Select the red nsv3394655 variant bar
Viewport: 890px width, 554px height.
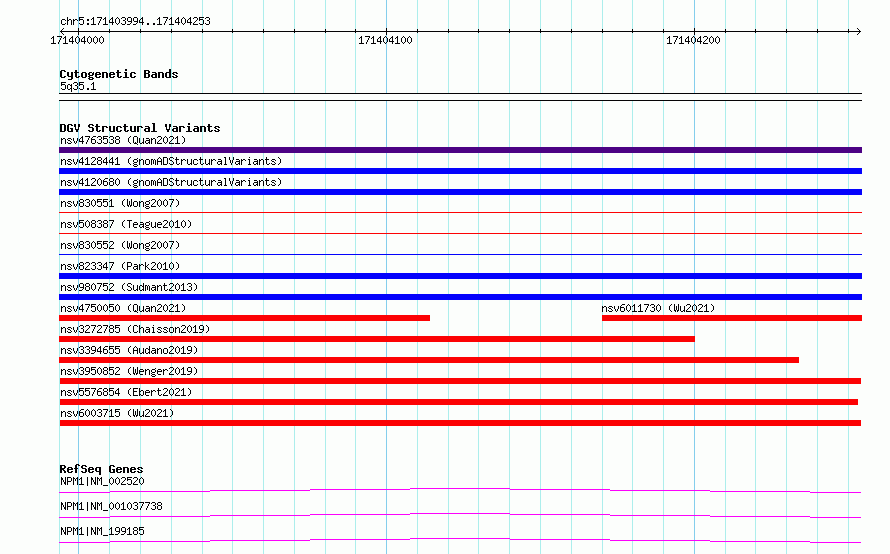429,360
